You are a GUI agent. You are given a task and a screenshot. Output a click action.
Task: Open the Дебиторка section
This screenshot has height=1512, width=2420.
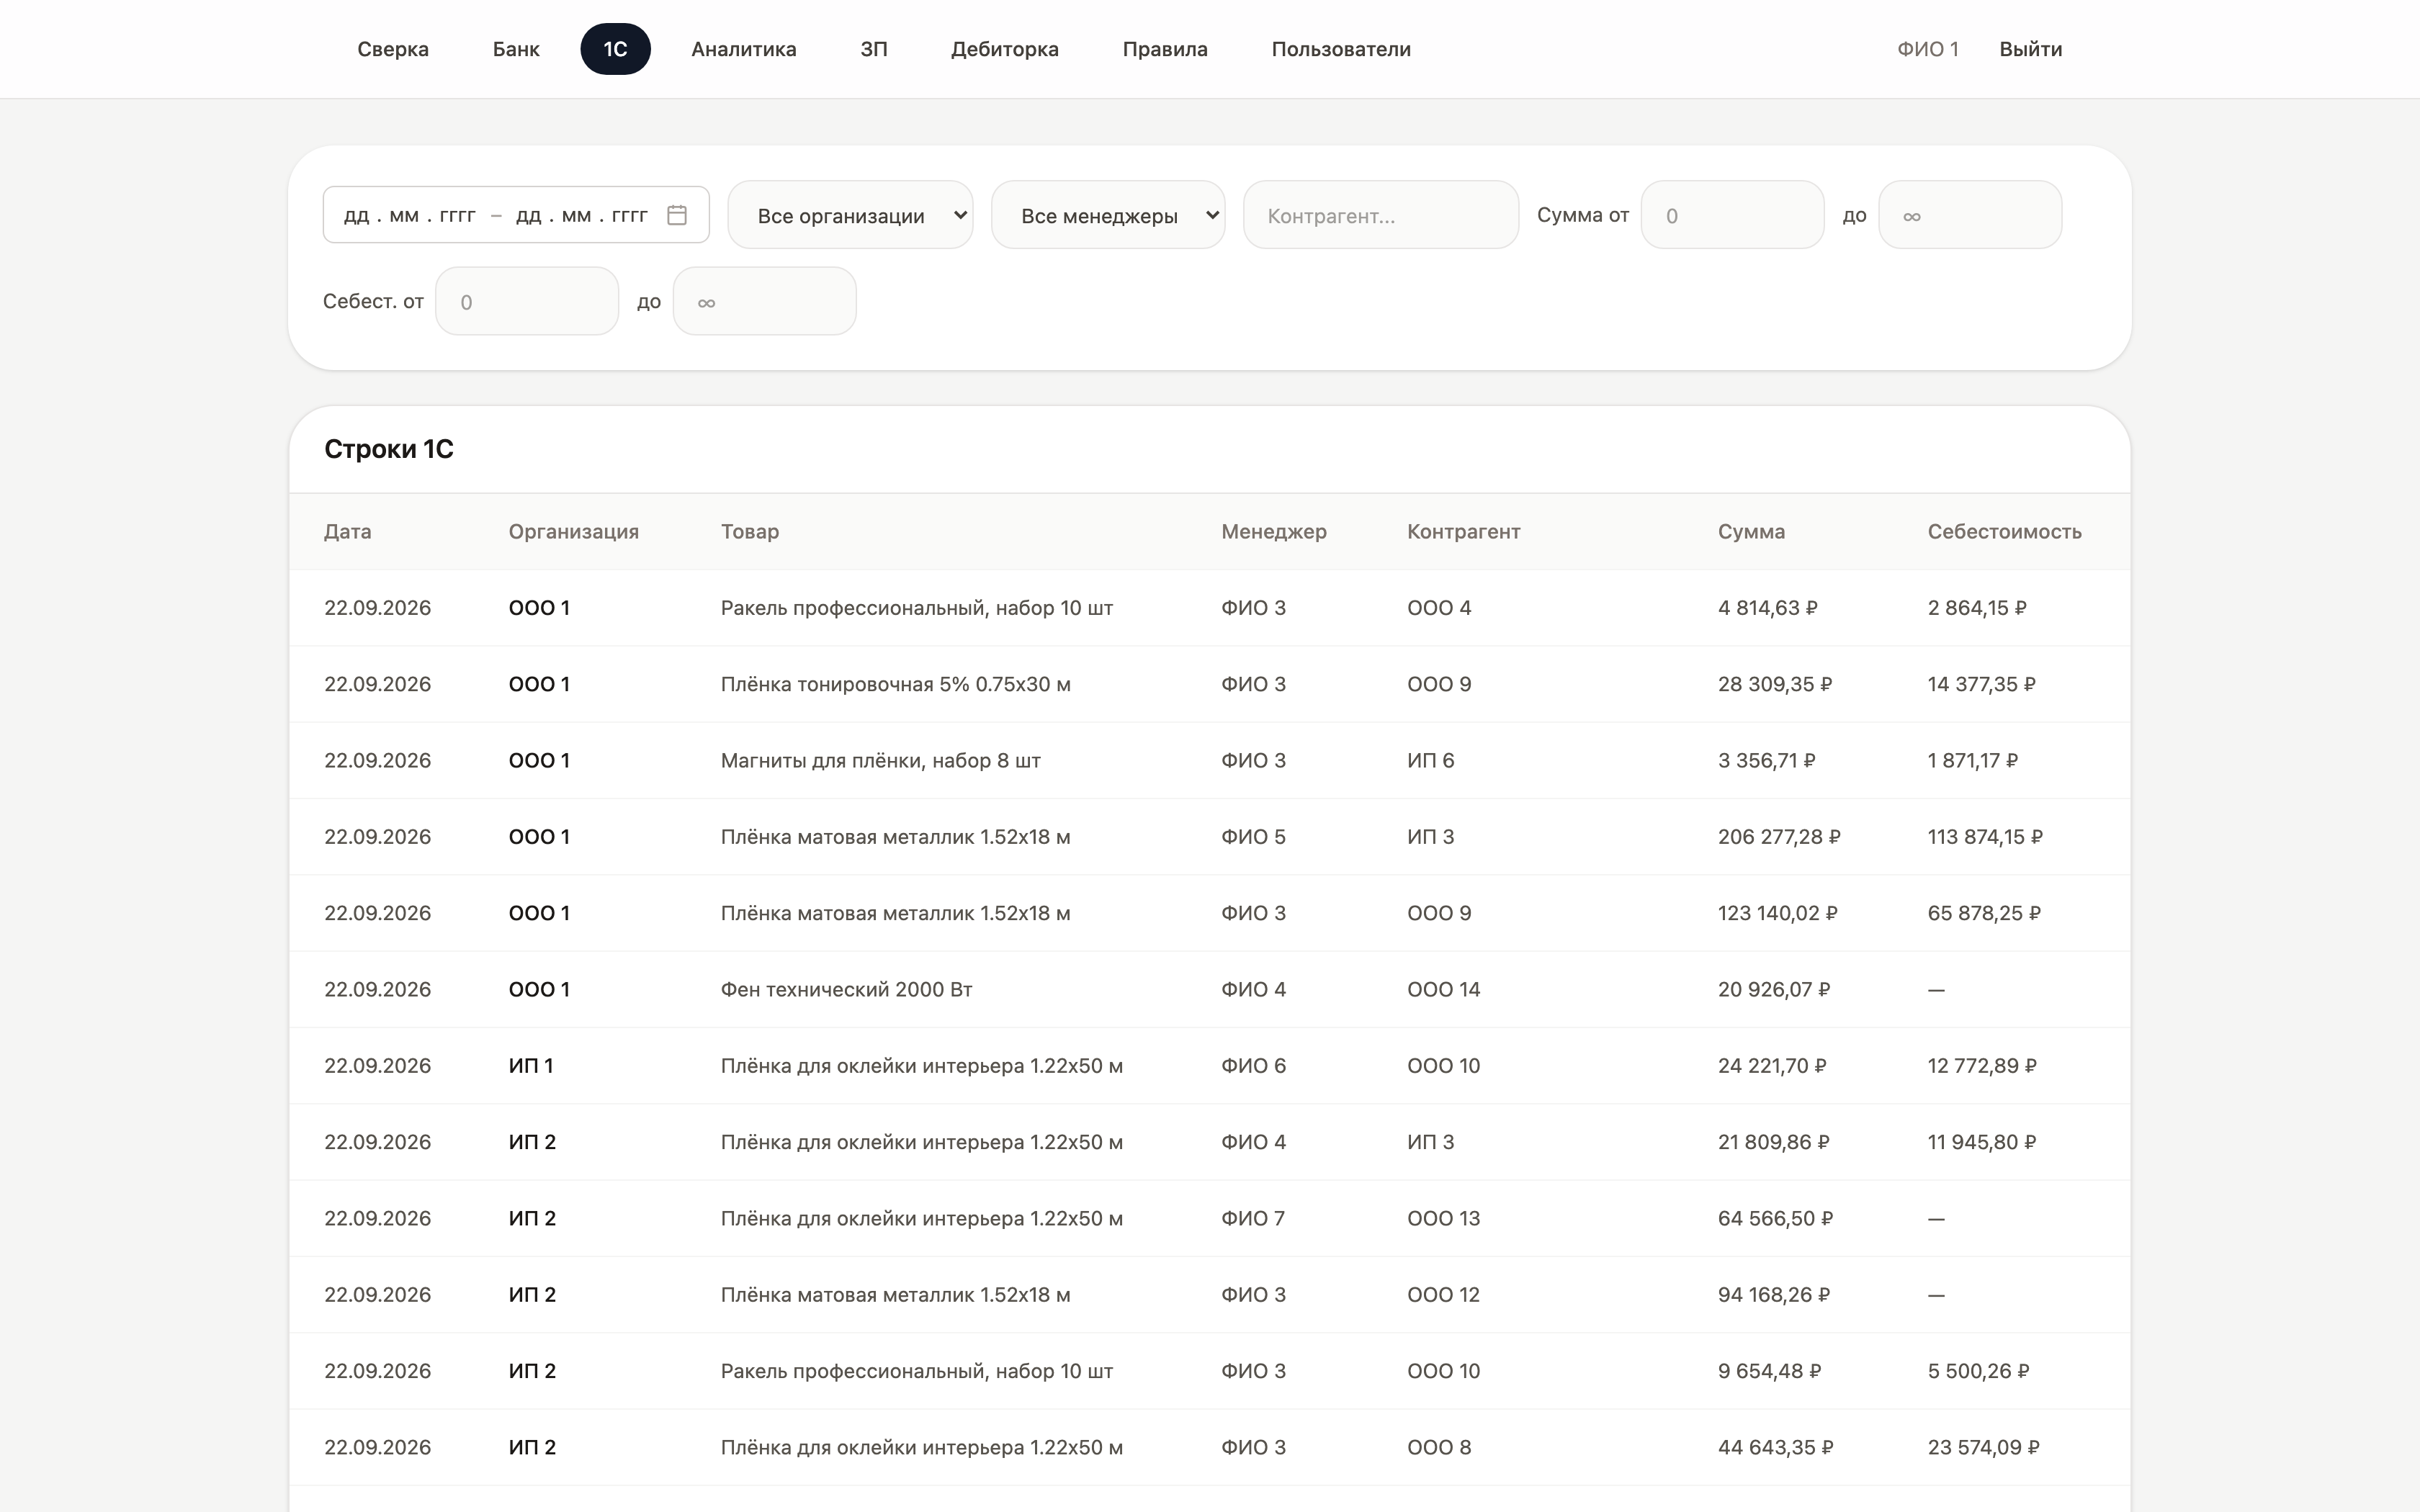(x=1005, y=49)
